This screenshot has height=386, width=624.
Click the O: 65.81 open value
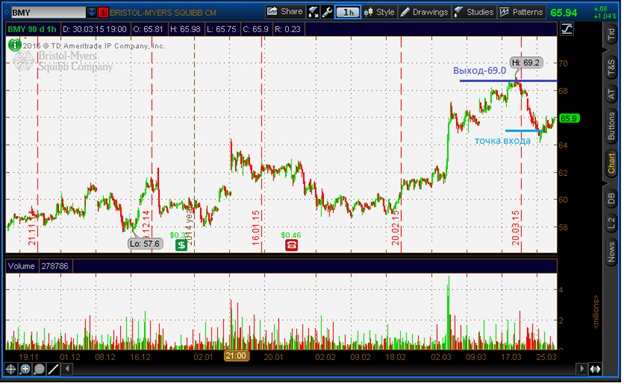point(148,29)
